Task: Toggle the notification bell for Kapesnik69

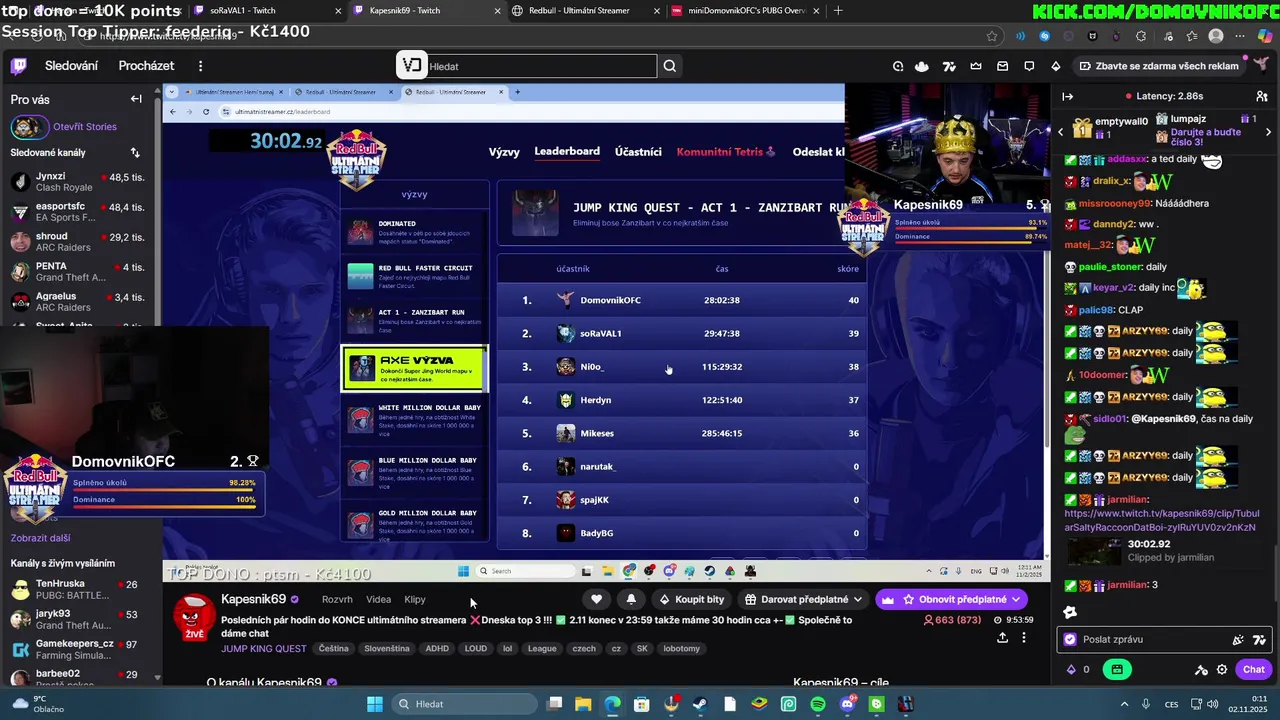Action: point(631,599)
